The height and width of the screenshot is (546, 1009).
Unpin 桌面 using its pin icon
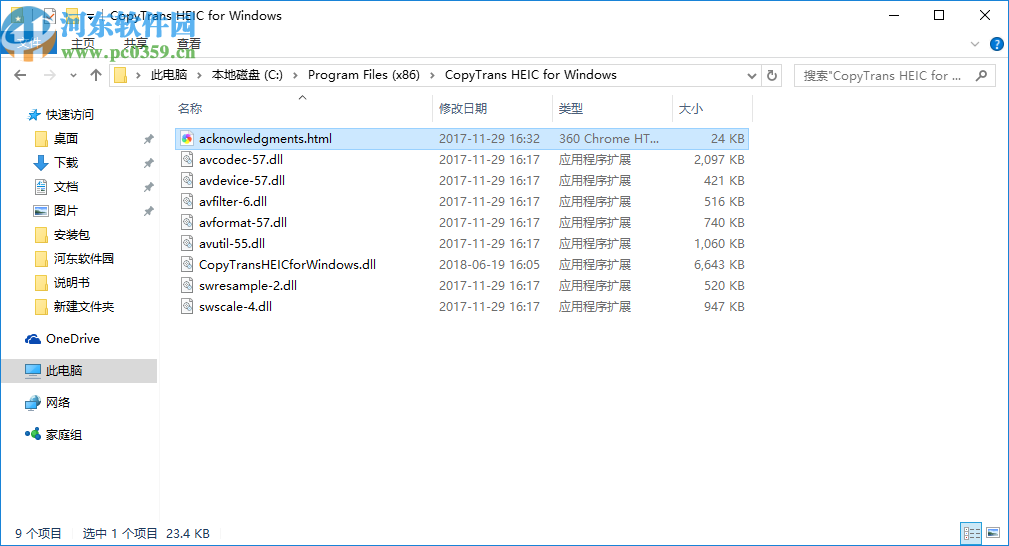point(149,138)
